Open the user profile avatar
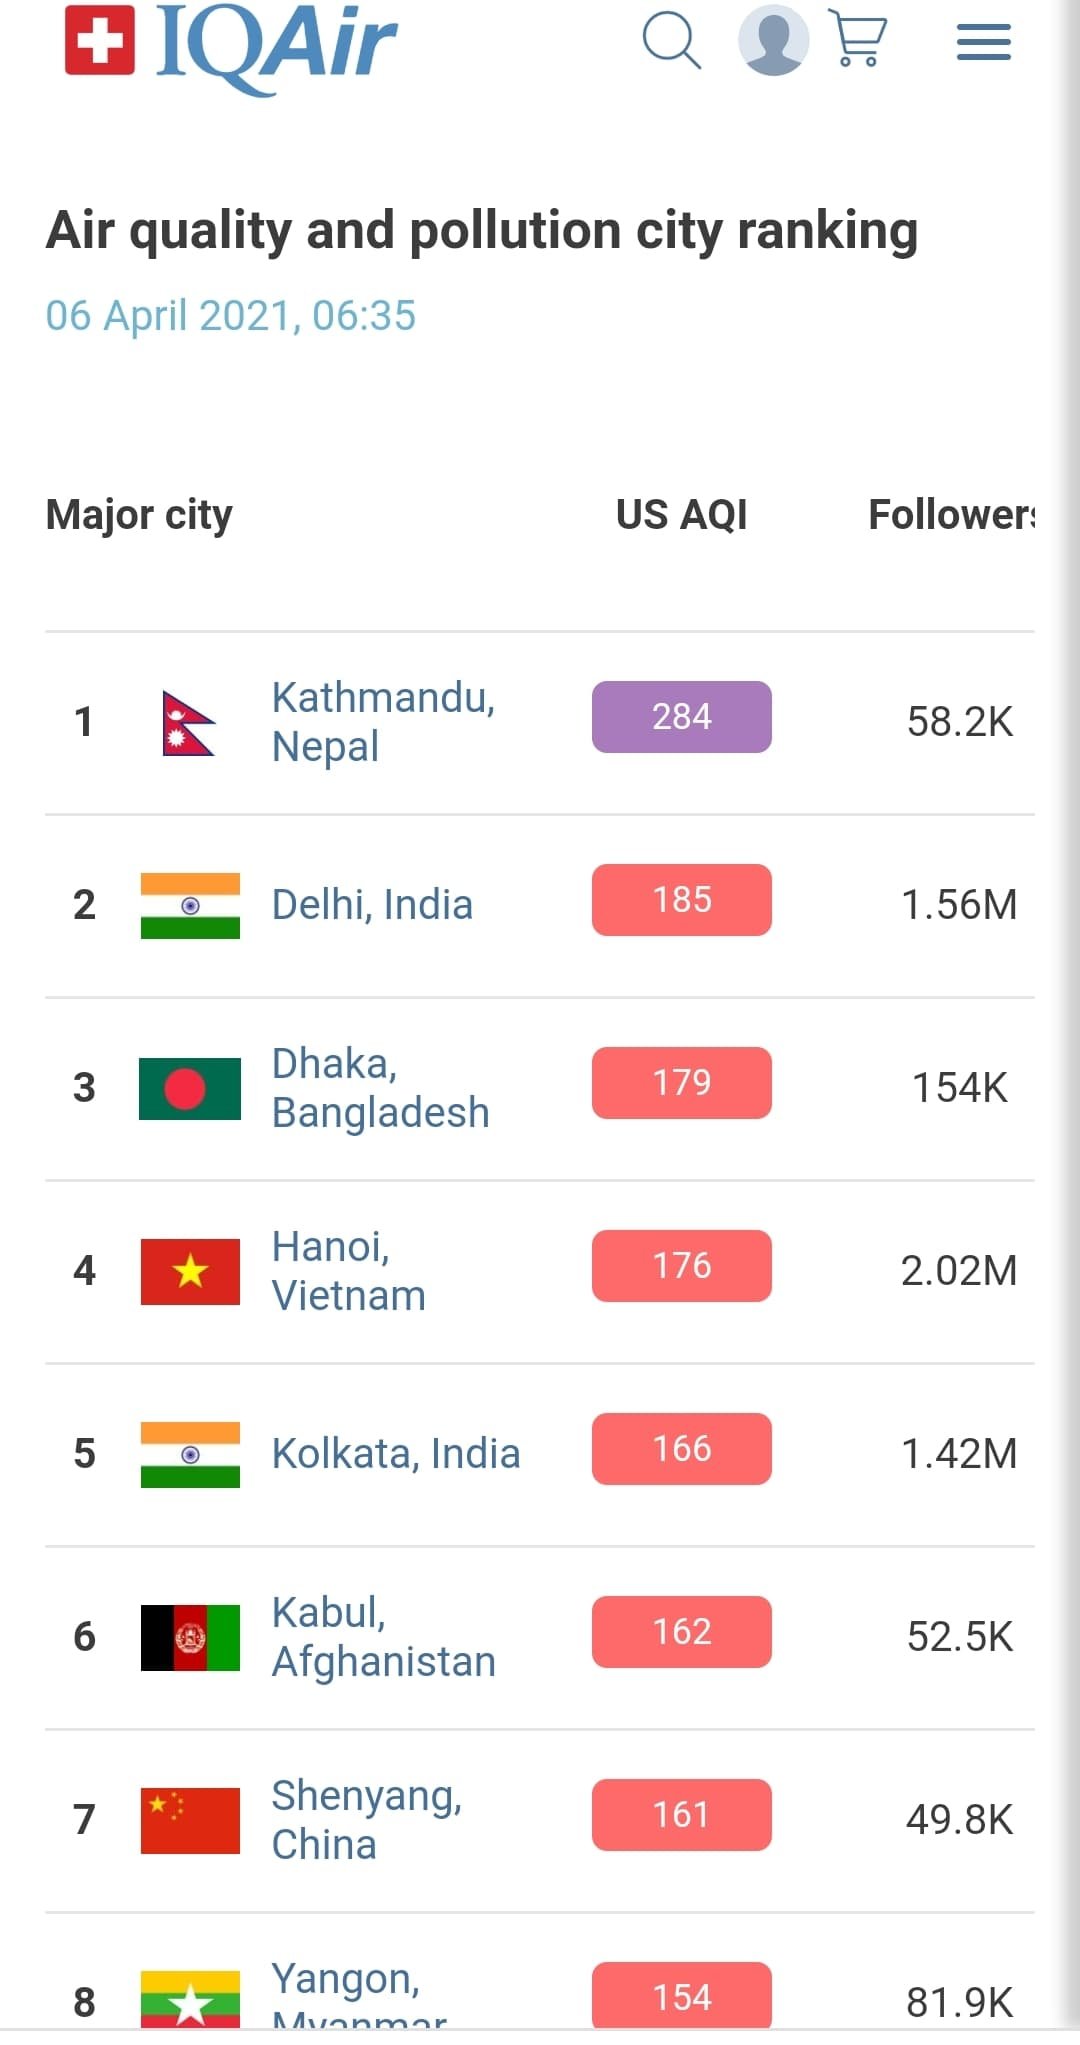Viewport: 1080px width, 2045px height. click(x=773, y=41)
